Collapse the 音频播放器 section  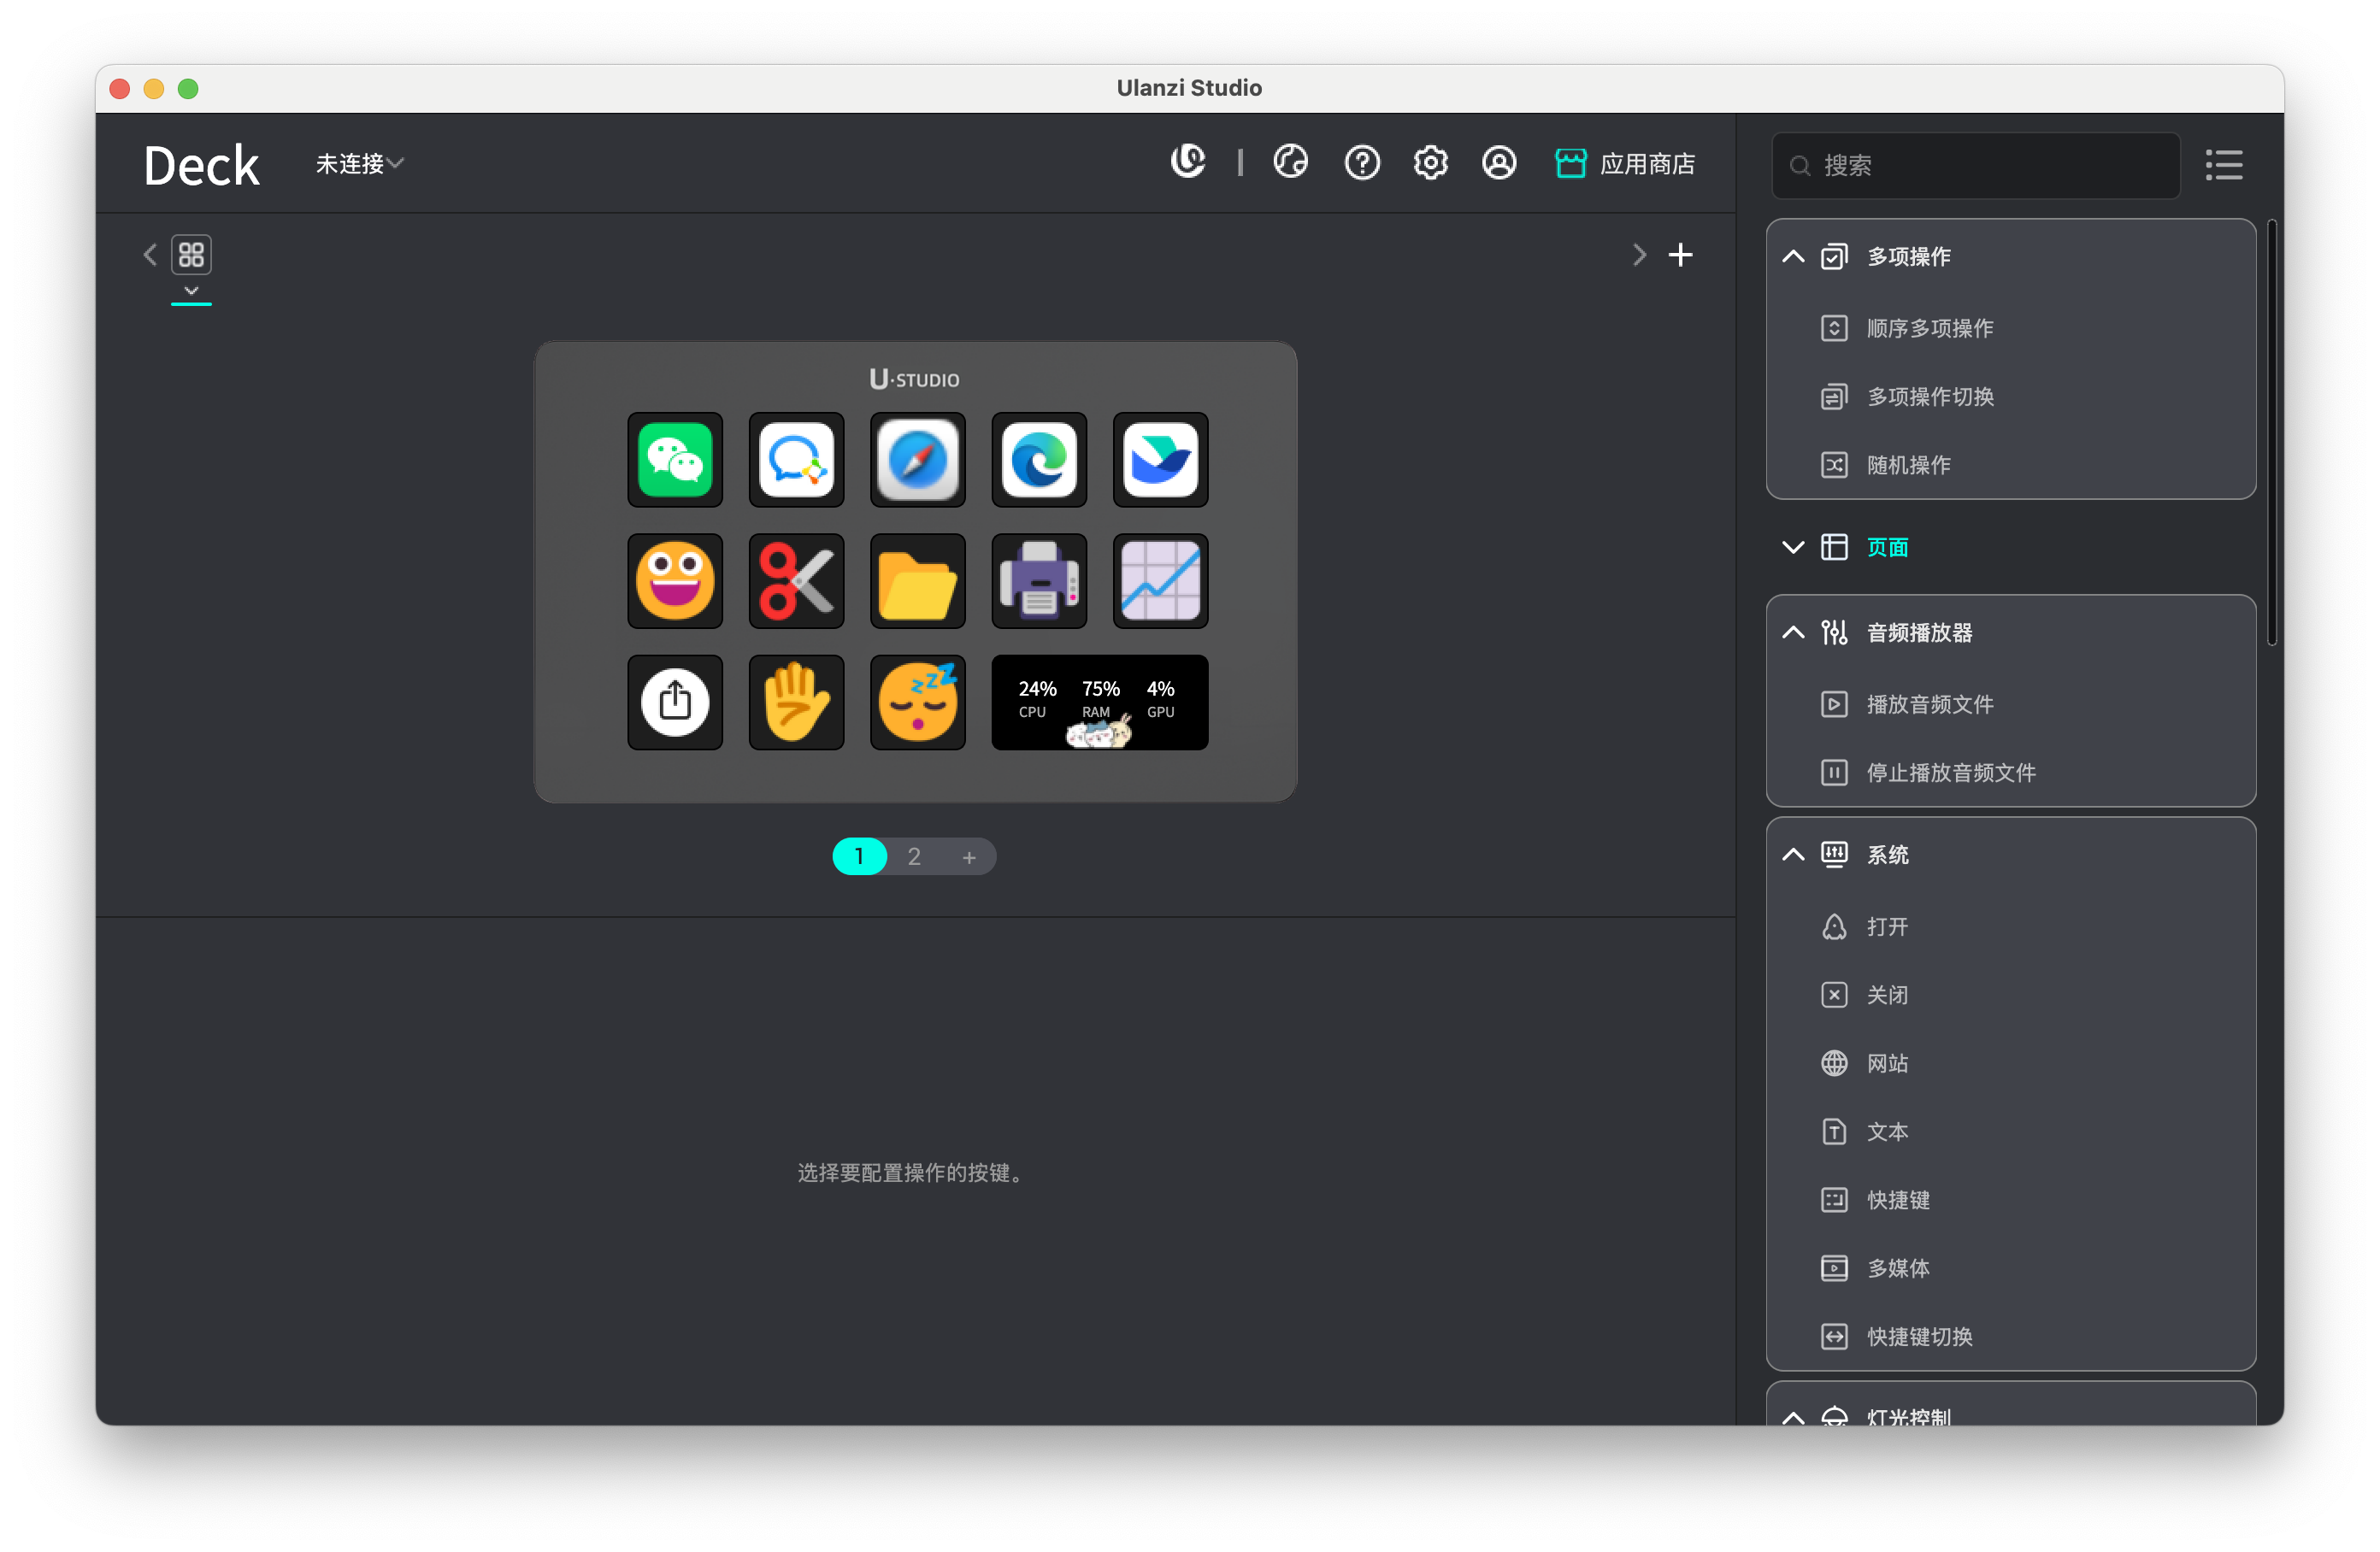click(1793, 632)
